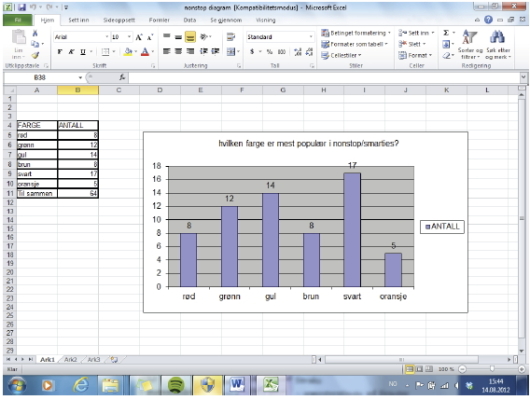Click the text Orientation icon
The image size is (530, 400).
204,37
